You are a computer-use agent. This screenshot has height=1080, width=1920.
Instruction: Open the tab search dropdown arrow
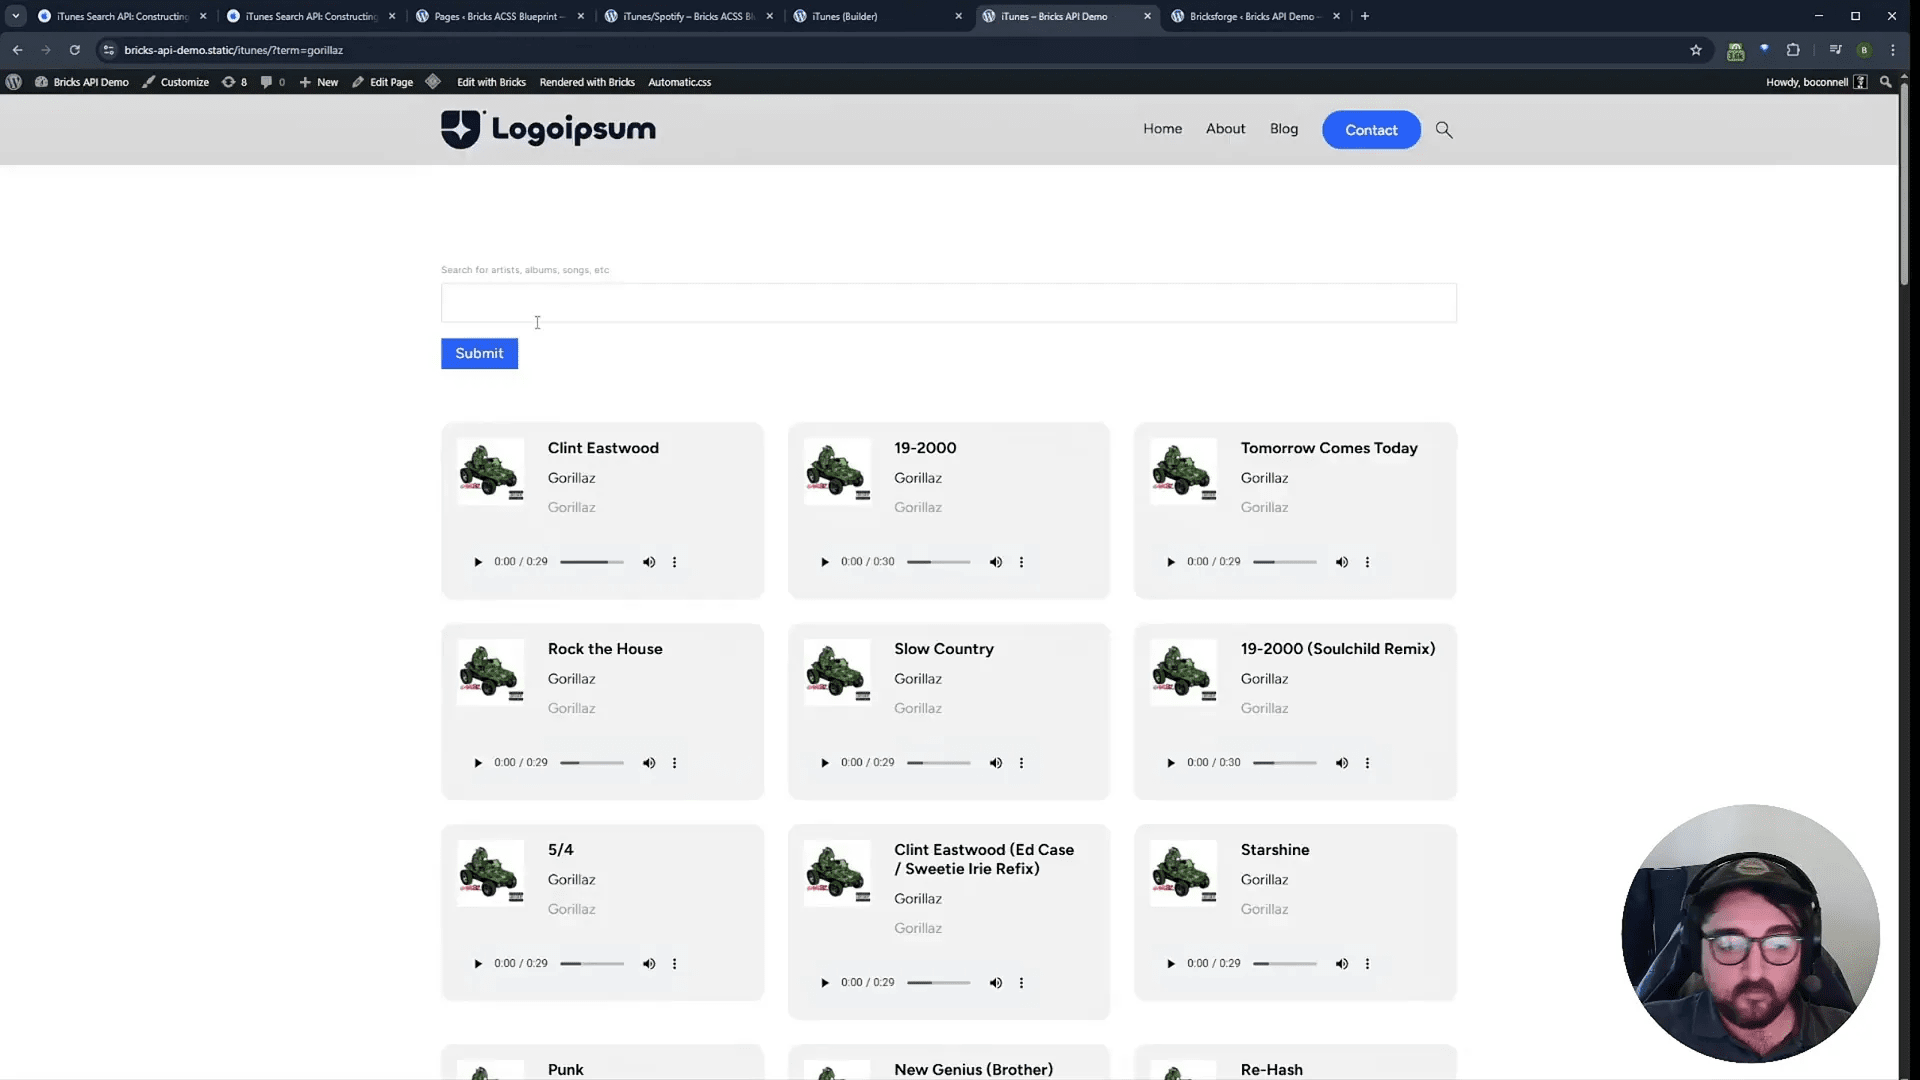pyautogui.click(x=16, y=16)
